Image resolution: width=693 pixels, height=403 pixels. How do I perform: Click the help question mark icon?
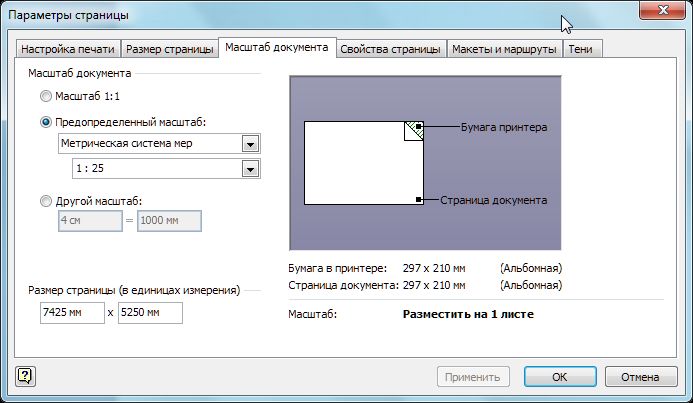25,376
